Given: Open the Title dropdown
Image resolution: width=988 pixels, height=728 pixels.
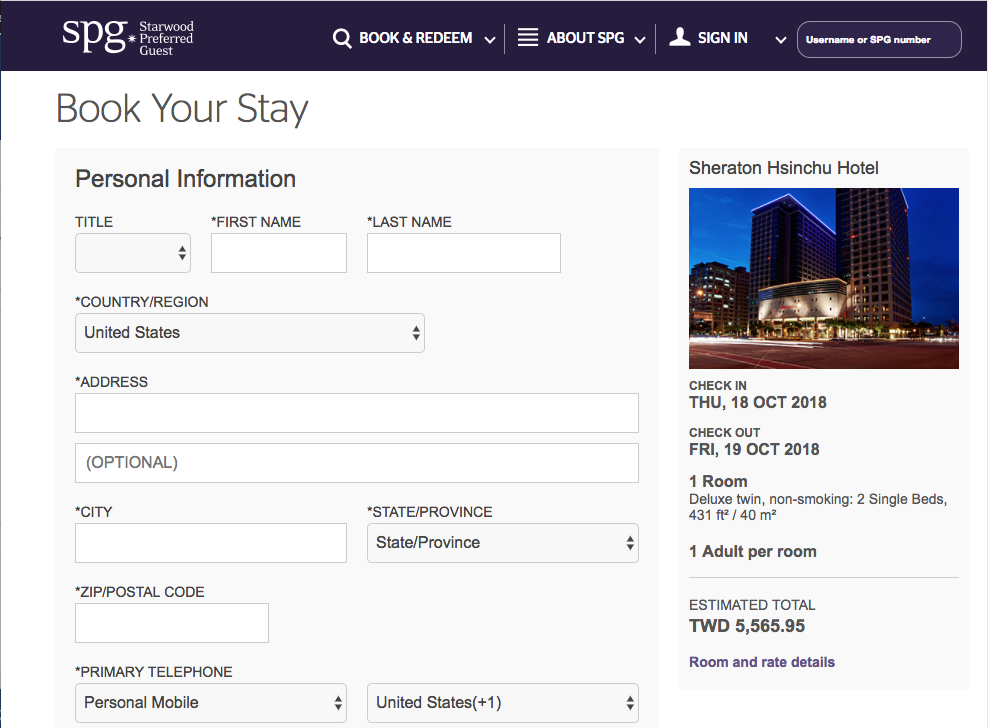Looking at the screenshot, I should click(x=133, y=253).
